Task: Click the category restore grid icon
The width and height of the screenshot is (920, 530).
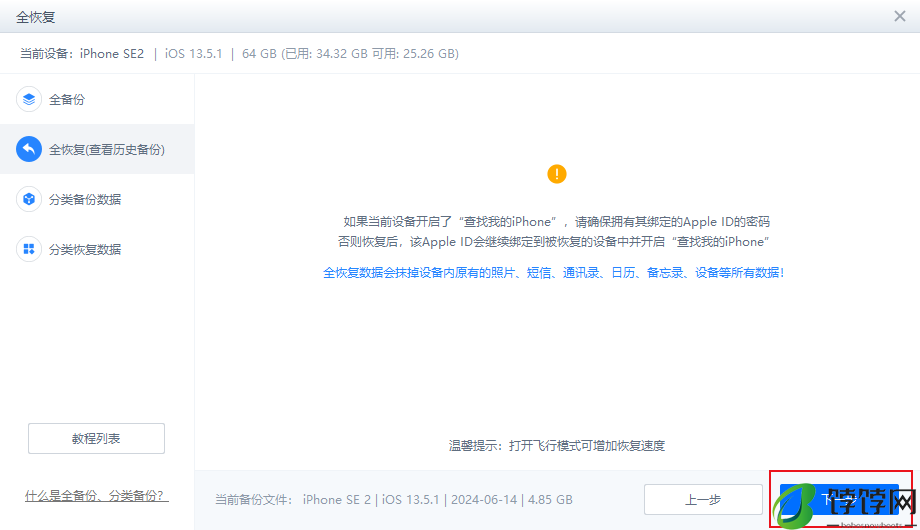Action: pyautogui.click(x=29, y=249)
